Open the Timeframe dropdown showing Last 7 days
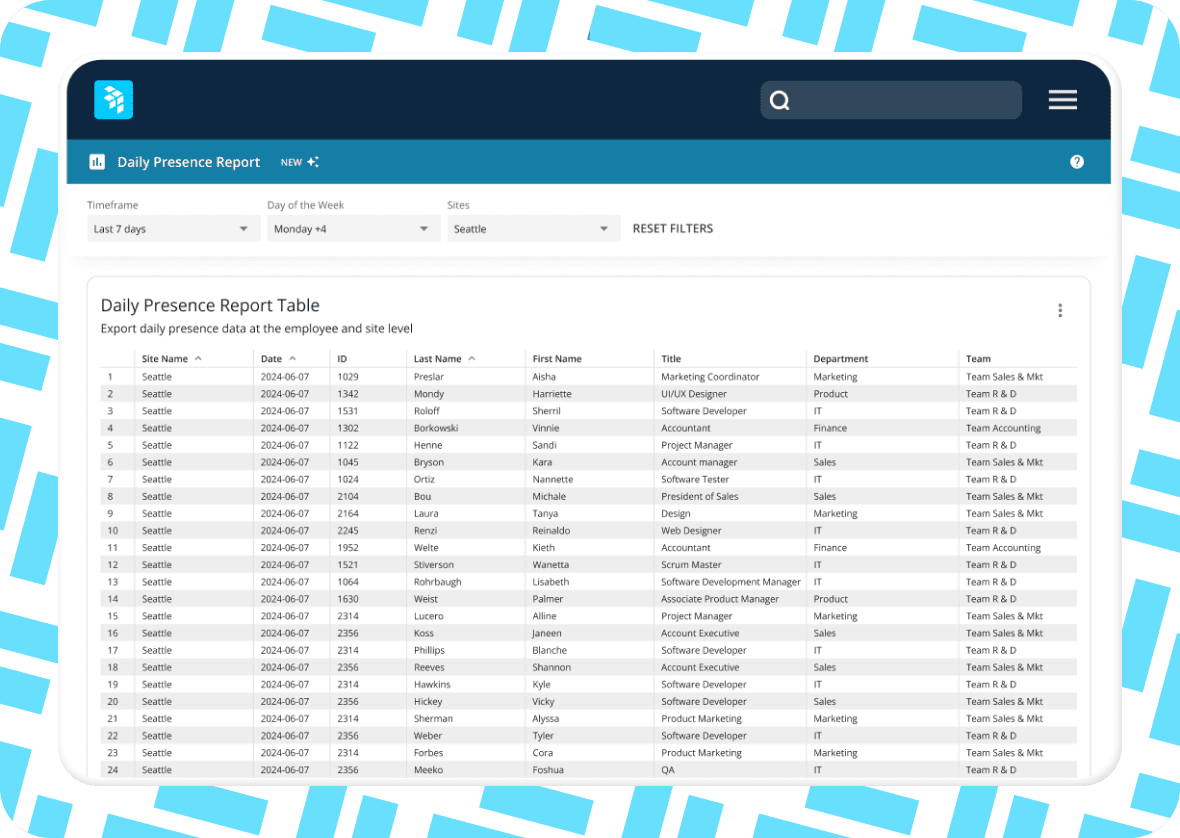This screenshot has width=1180, height=838. point(172,228)
